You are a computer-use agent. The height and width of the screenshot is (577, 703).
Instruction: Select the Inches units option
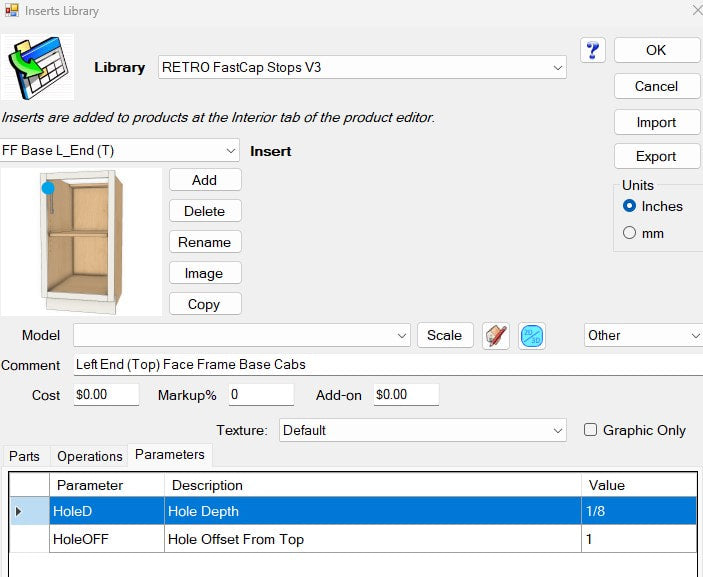click(630, 206)
